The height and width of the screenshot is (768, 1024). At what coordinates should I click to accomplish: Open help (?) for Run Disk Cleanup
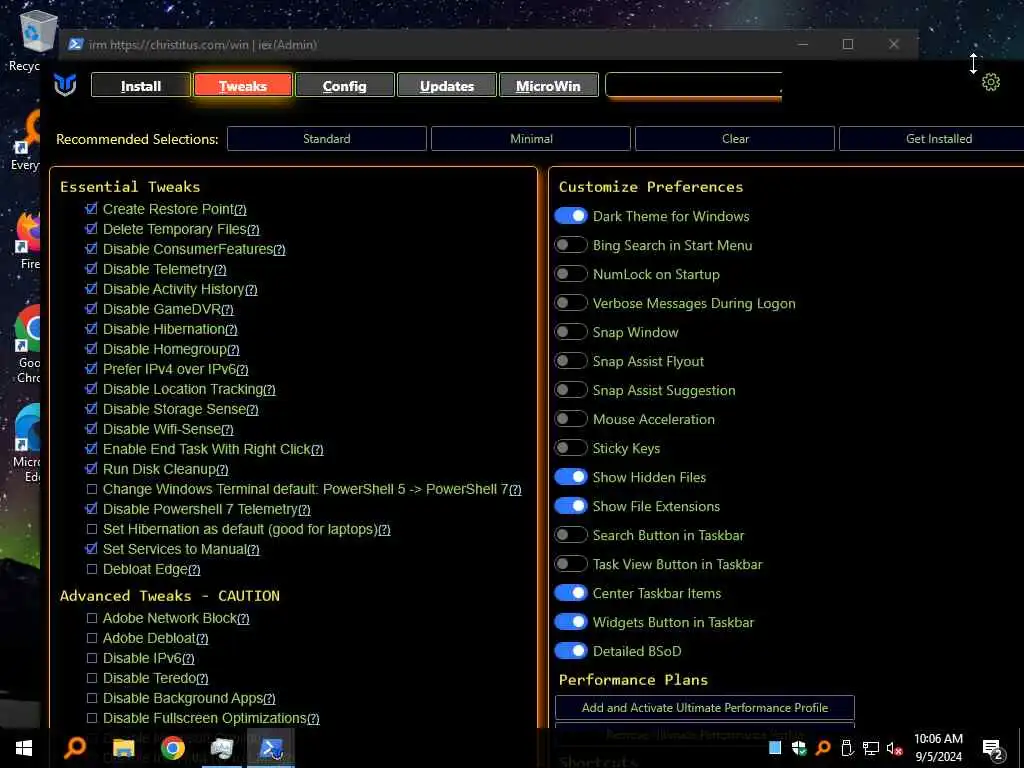[222, 470]
